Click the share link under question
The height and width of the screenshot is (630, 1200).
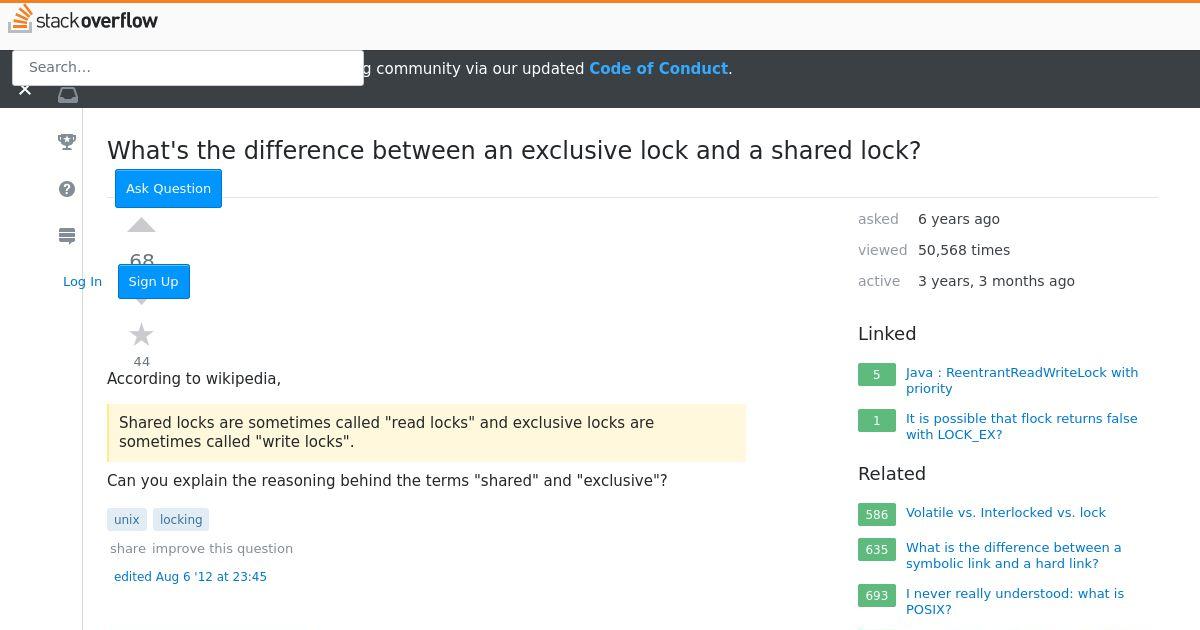coord(128,548)
